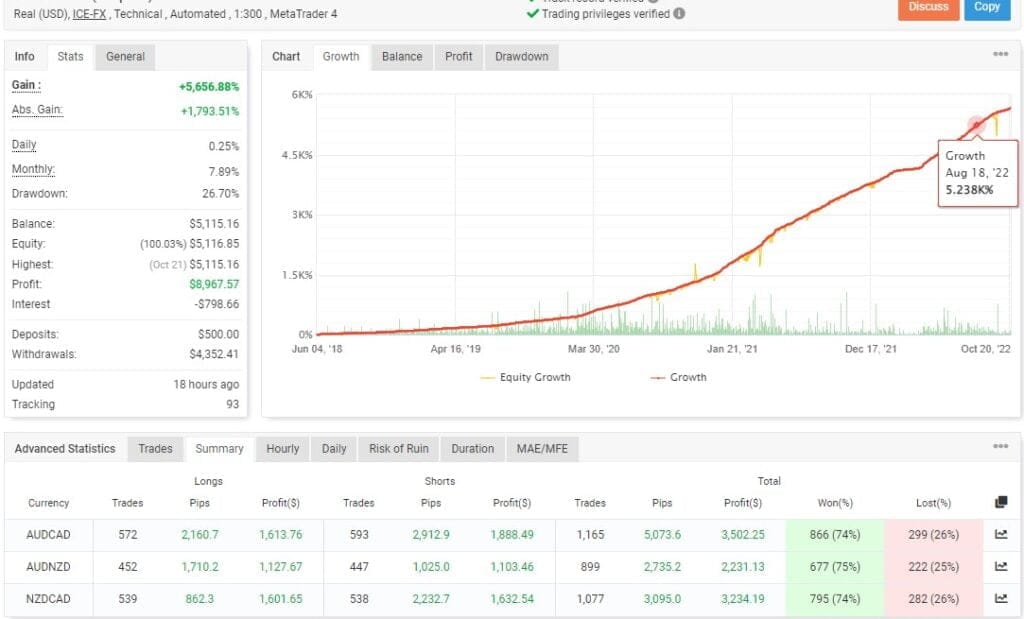
Task: Open the AUDNZD detail chart icon
Action: [x=998, y=567]
